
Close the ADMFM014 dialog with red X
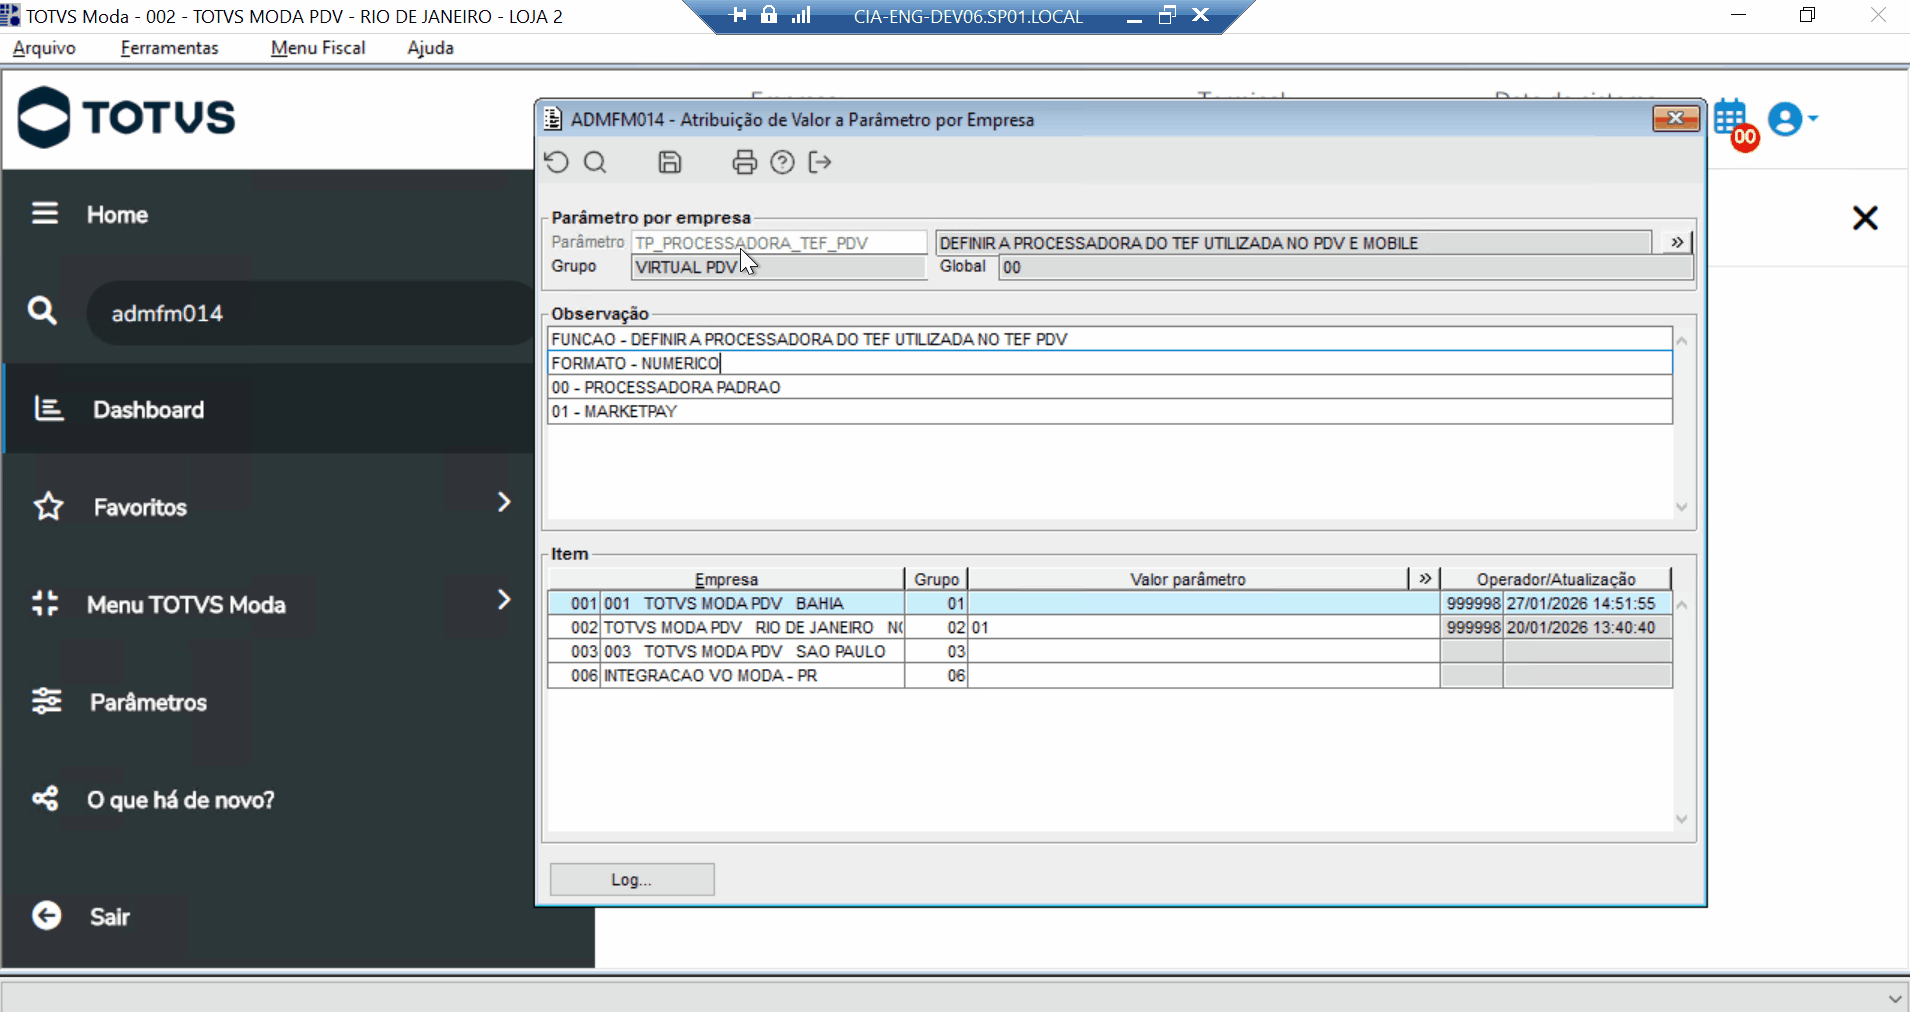1676,119
